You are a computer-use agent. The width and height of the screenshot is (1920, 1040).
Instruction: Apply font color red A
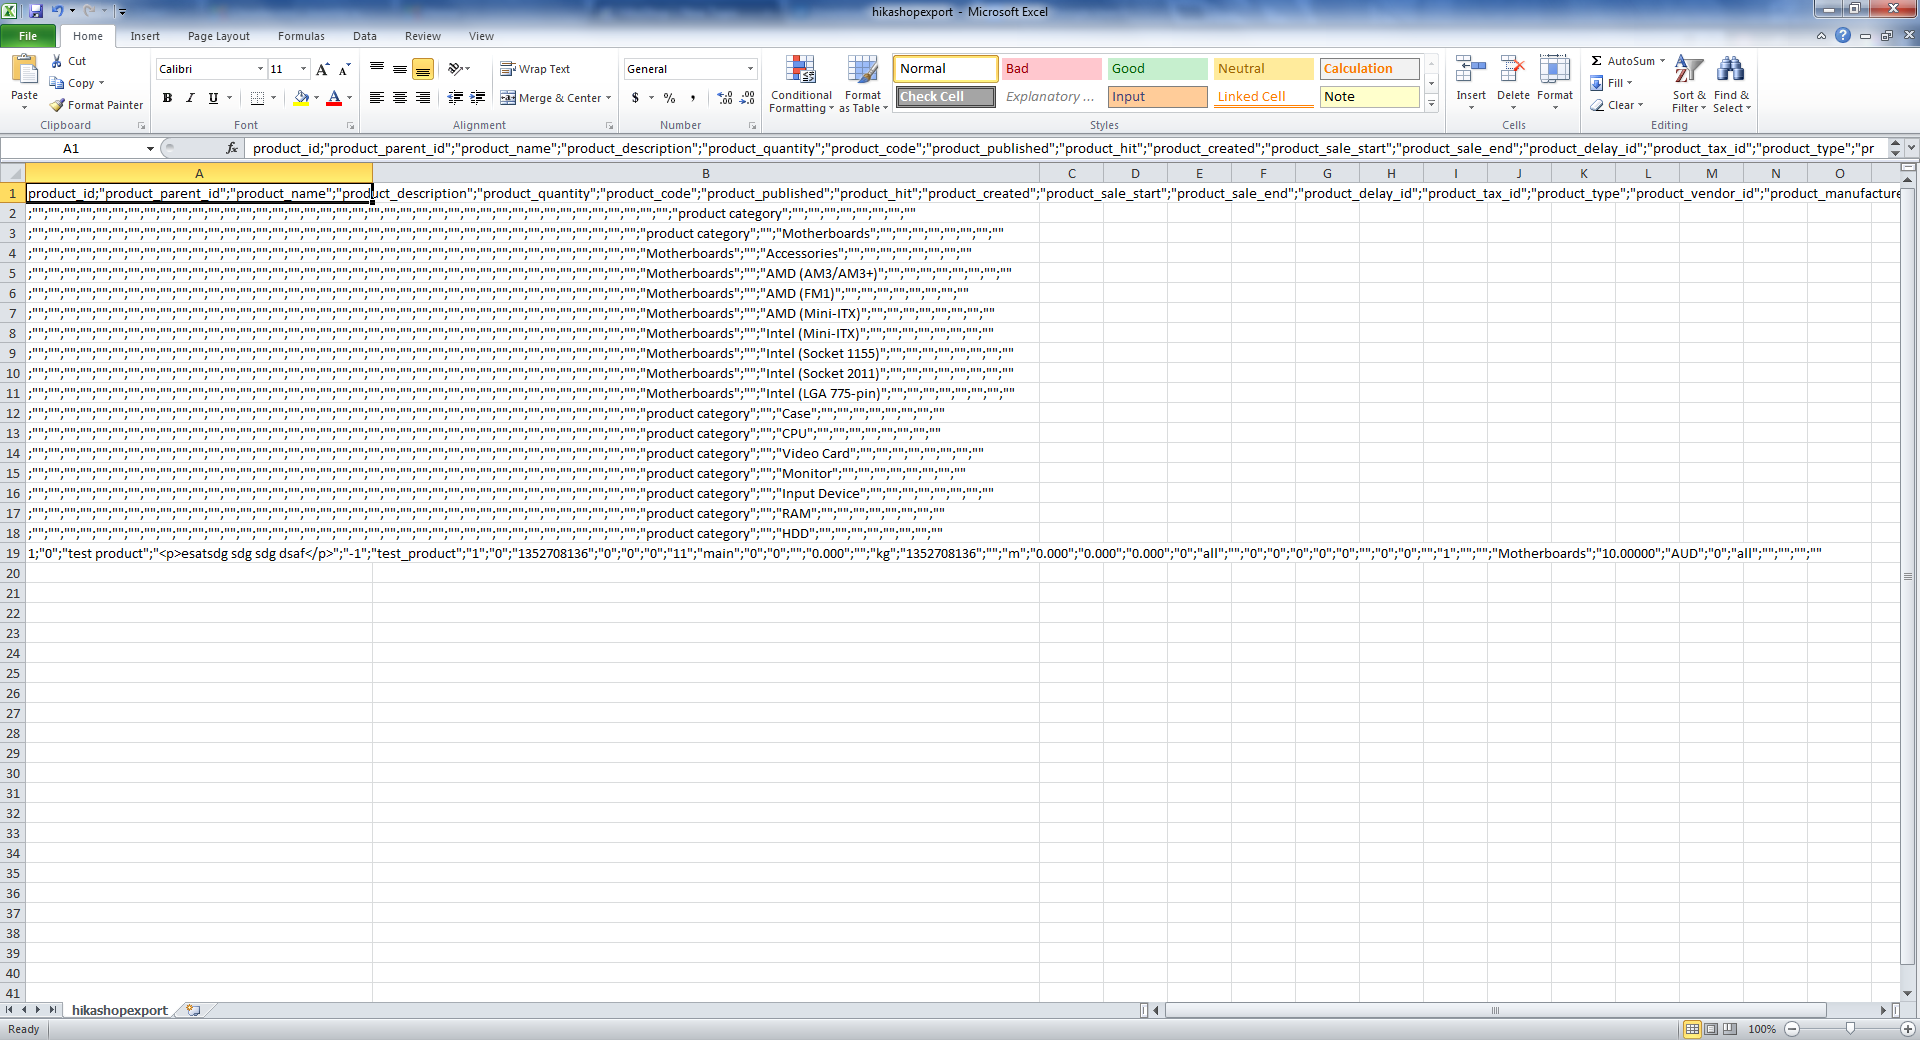(x=334, y=98)
